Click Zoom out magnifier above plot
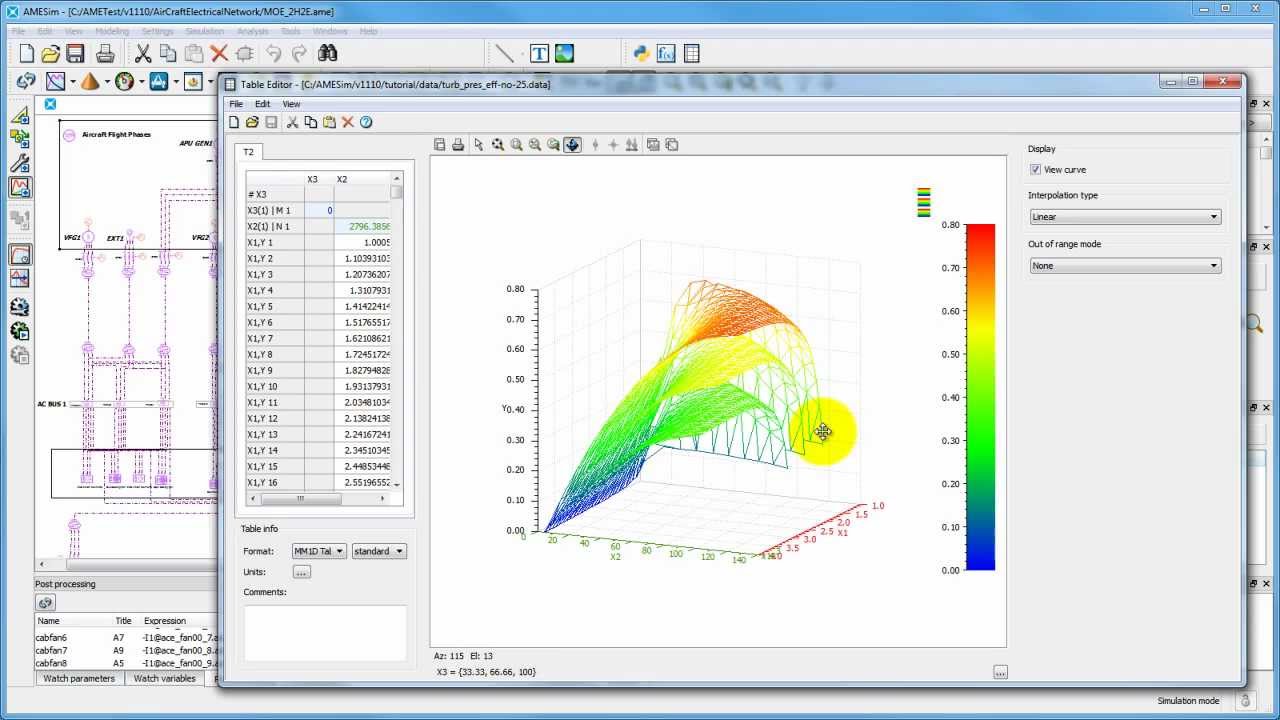This screenshot has height=720, width=1280. [x=535, y=145]
